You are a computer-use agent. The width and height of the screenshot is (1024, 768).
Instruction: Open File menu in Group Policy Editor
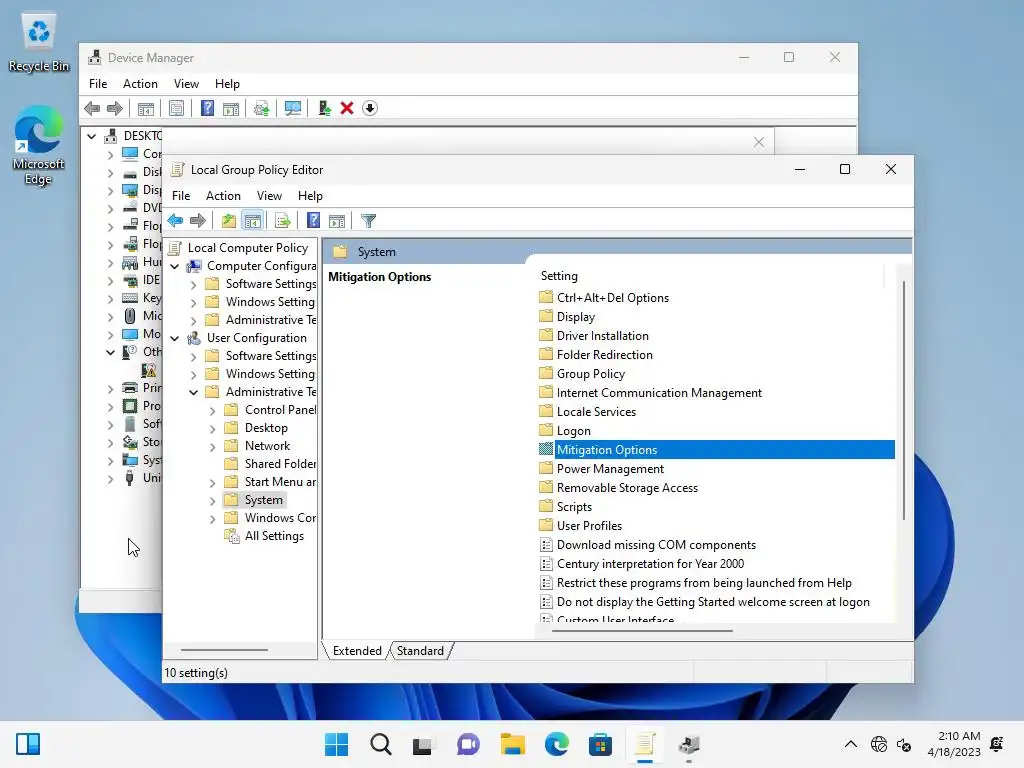point(181,196)
